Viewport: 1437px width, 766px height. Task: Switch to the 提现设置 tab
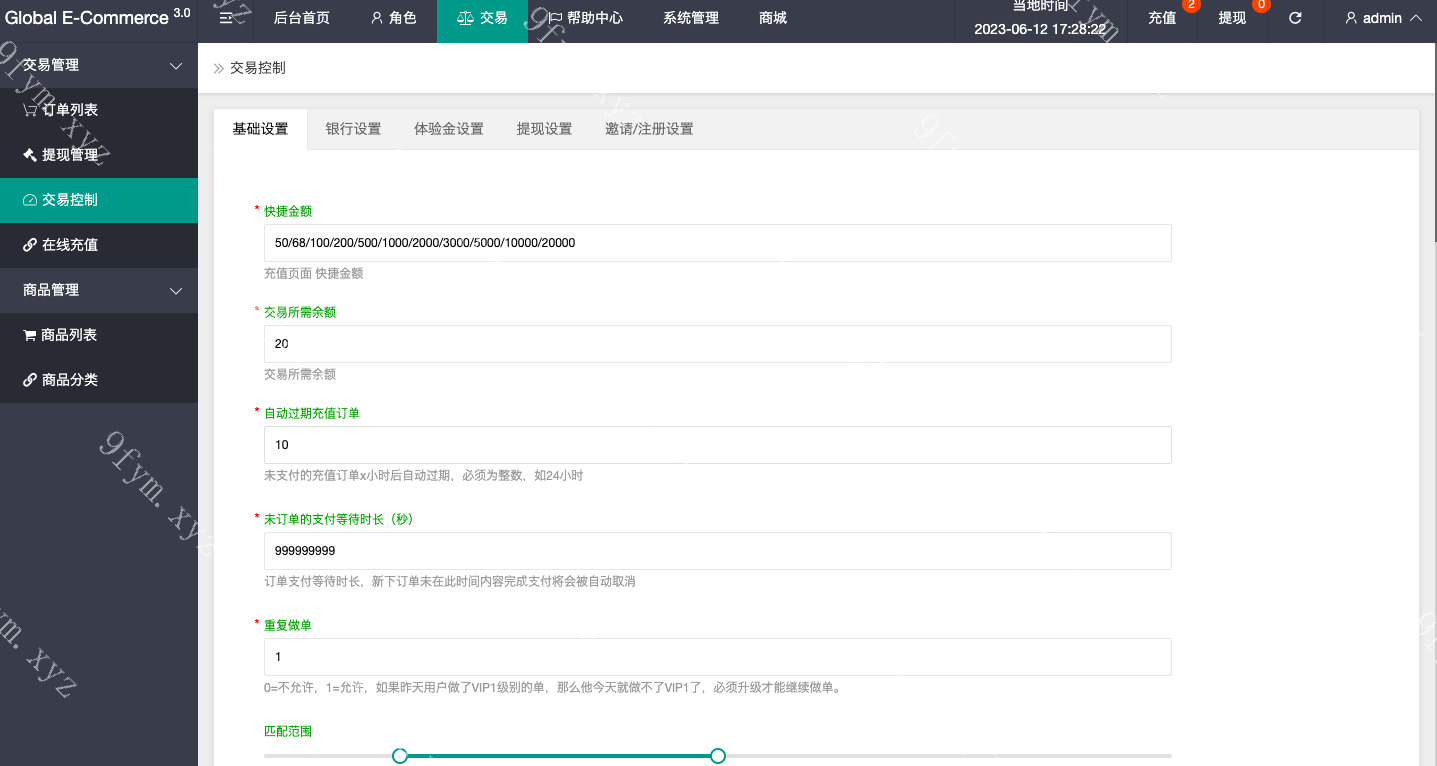click(544, 129)
